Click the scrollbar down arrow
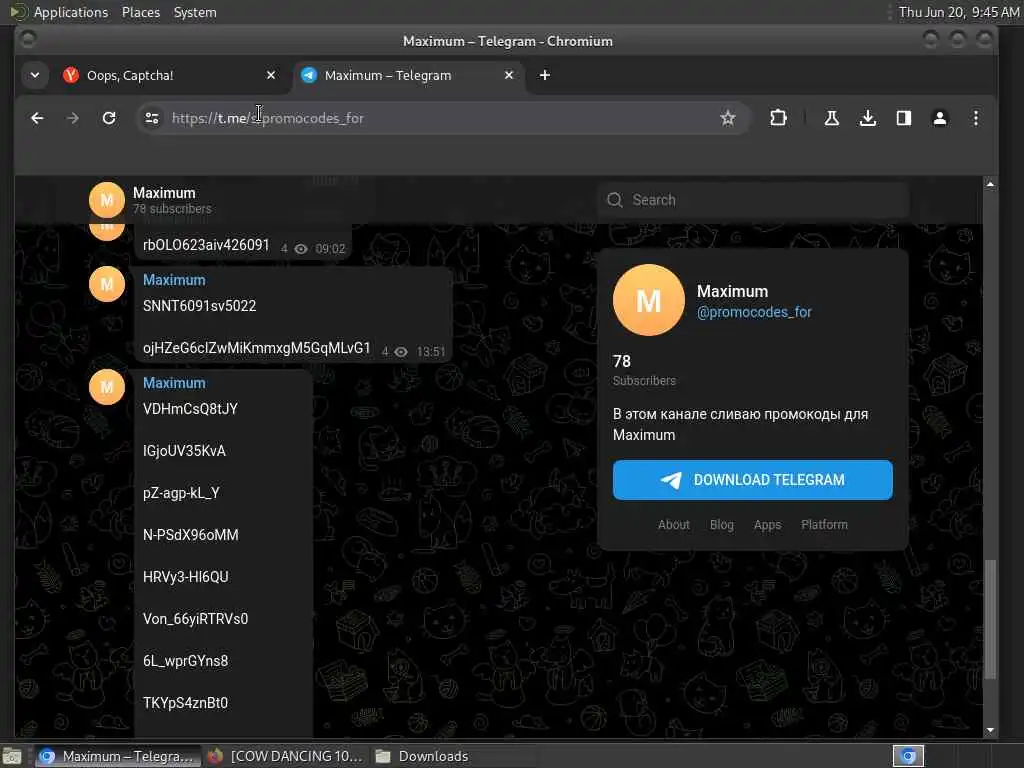Screen dimensions: 1024x768 (x=990, y=730)
